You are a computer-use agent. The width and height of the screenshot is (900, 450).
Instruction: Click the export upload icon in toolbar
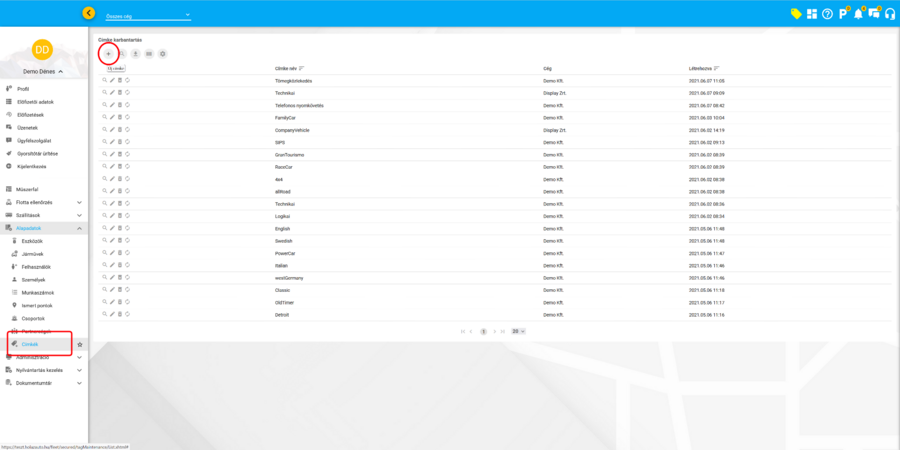pyautogui.click(x=135, y=53)
